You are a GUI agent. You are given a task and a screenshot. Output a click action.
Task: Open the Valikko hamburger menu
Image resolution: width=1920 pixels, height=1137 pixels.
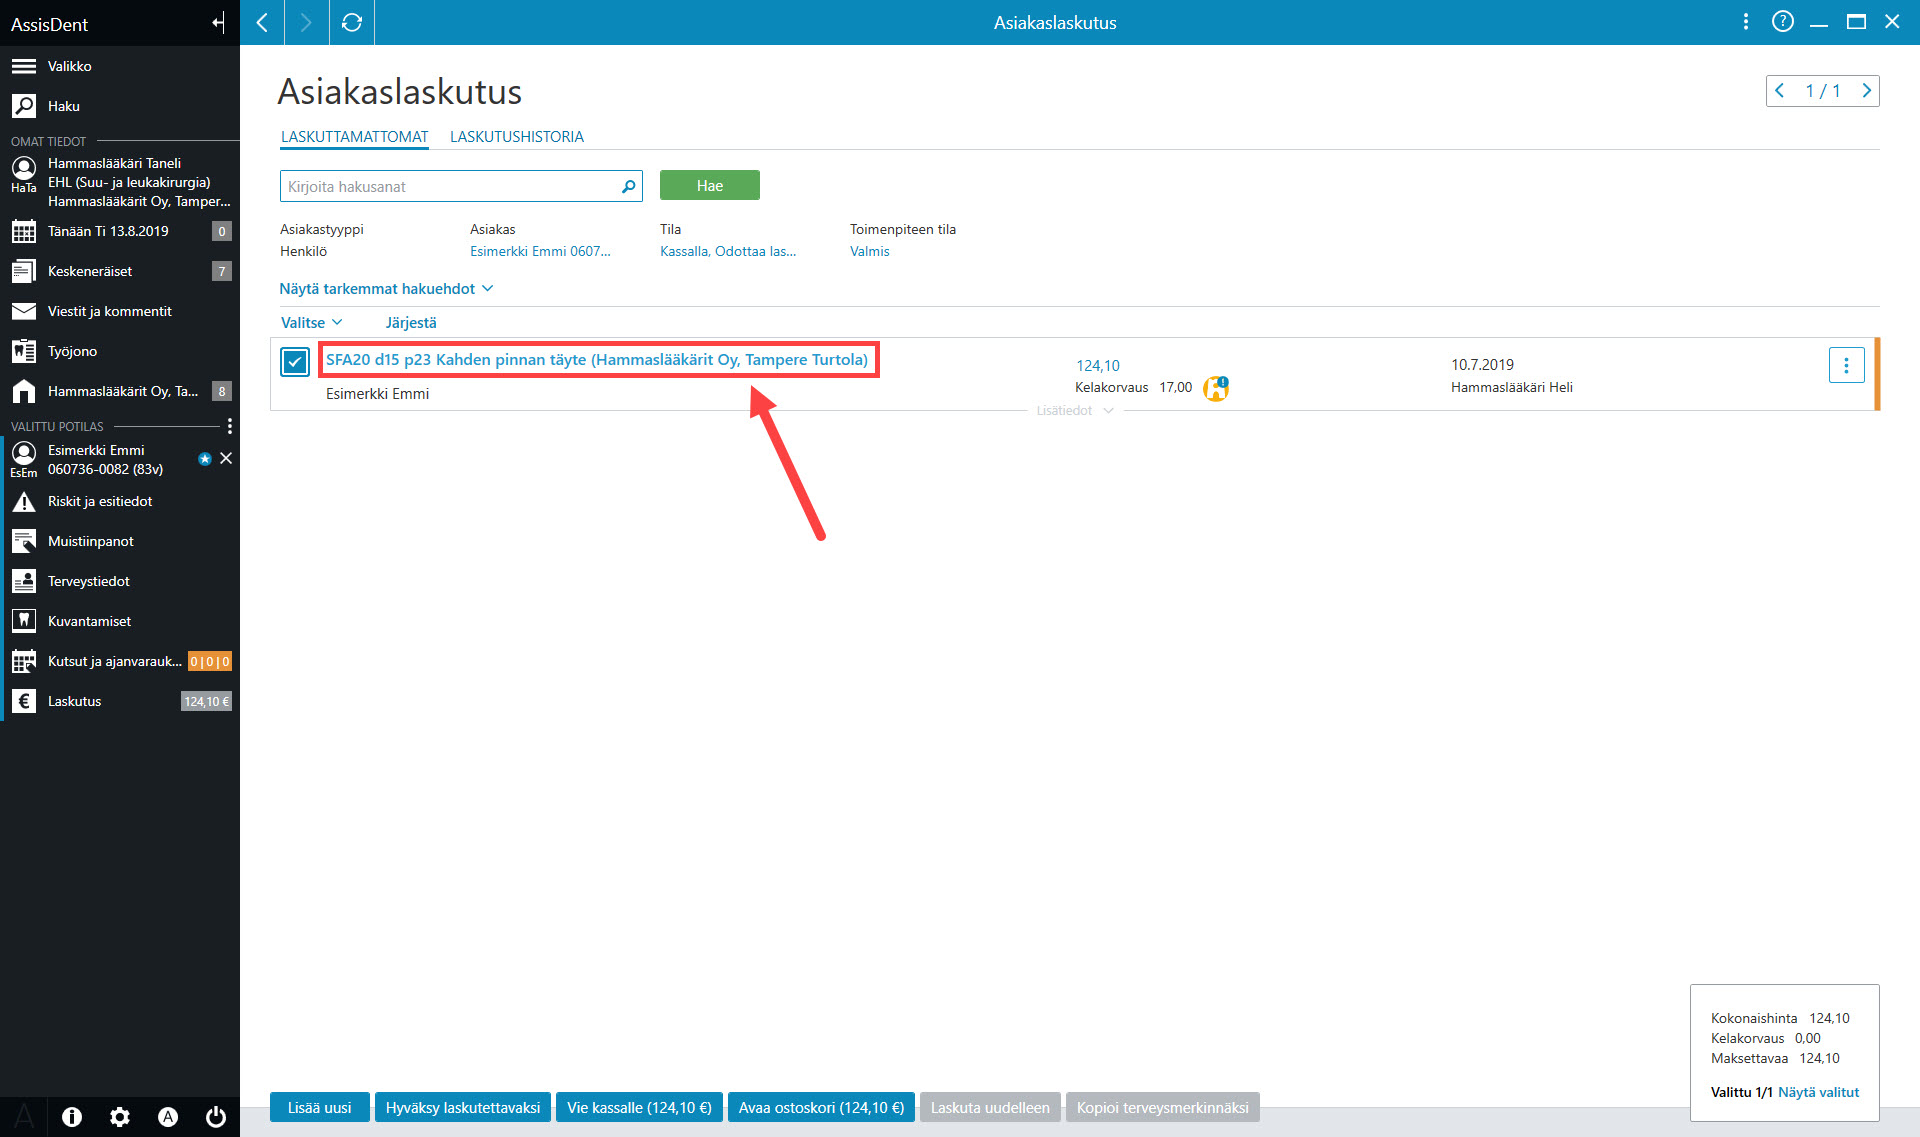pyautogui.click(x=120, y=66)
